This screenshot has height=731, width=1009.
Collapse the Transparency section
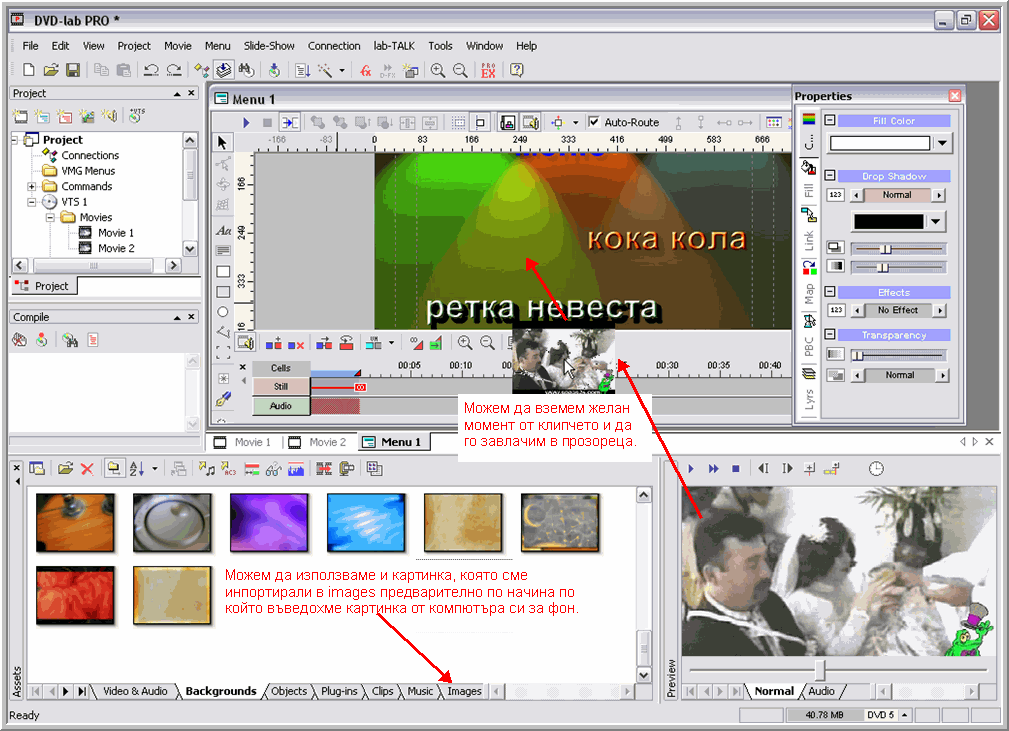[x=830, y=335]
